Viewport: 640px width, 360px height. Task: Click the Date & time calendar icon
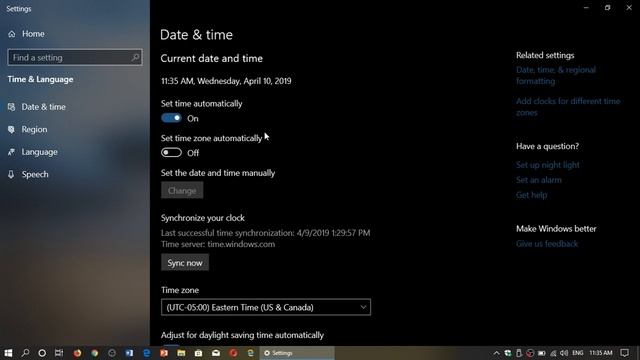(x=11, y=107)
